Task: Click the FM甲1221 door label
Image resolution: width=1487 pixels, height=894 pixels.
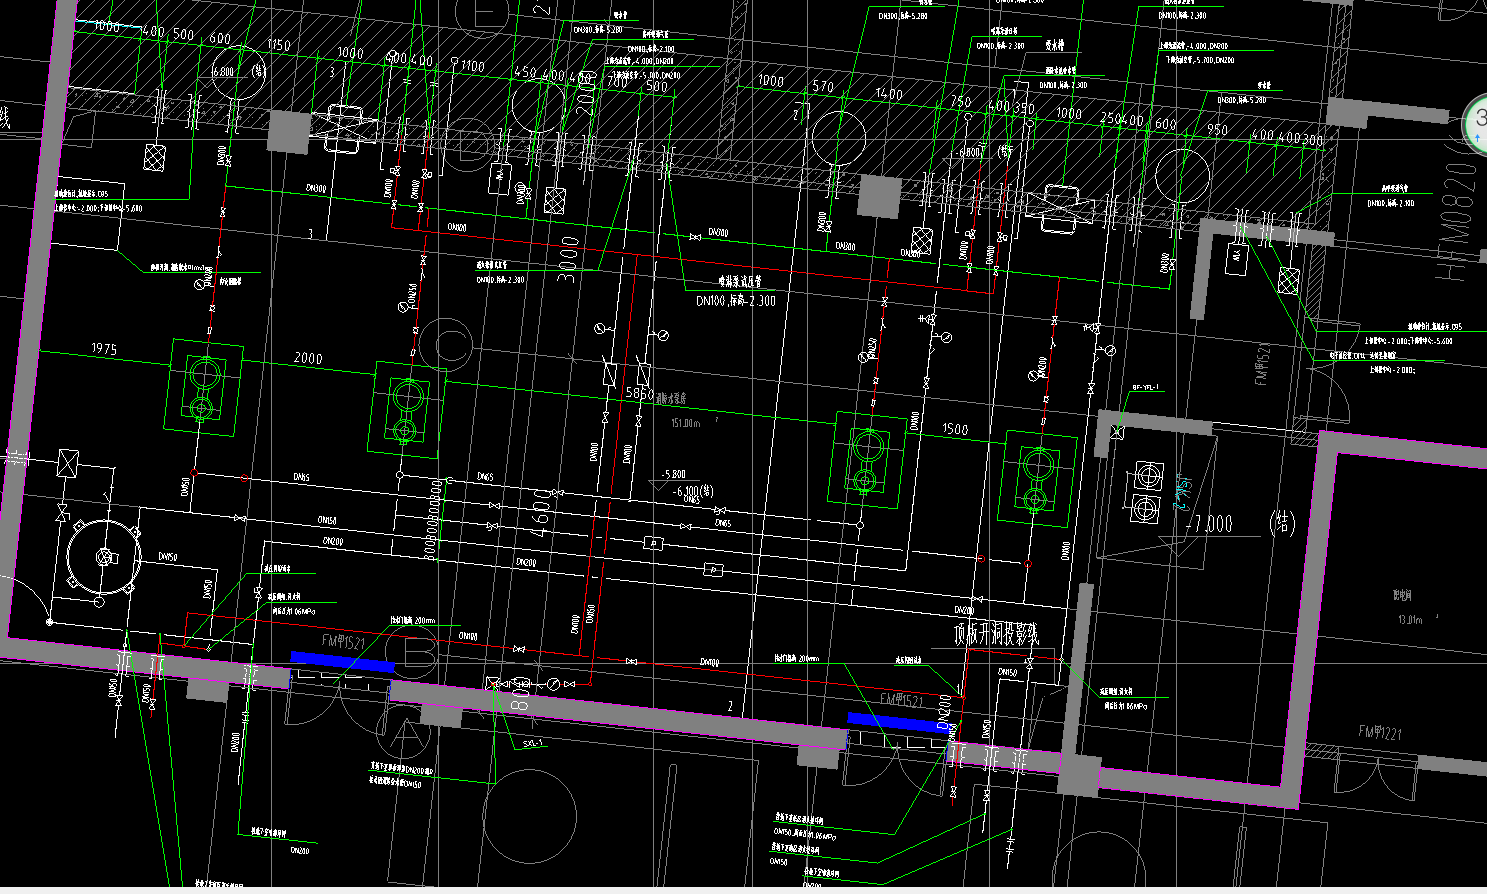Action: (1380, 733)
